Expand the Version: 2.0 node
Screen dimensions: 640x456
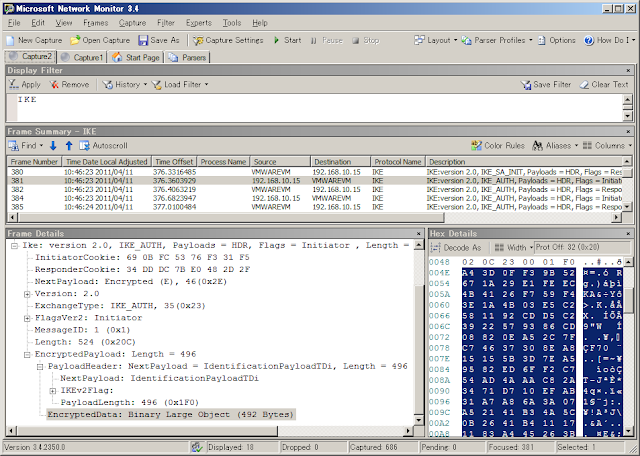point(27,294)
